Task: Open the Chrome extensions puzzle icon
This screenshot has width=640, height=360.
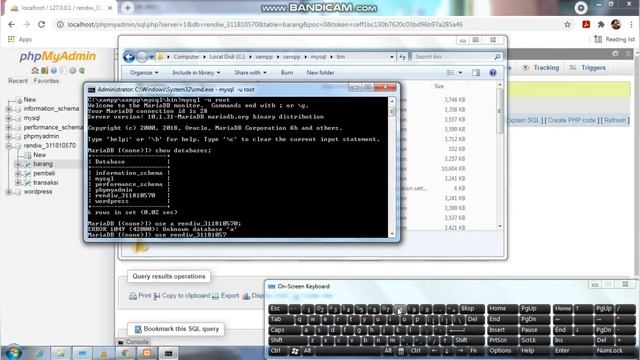Action: (601, 24)
